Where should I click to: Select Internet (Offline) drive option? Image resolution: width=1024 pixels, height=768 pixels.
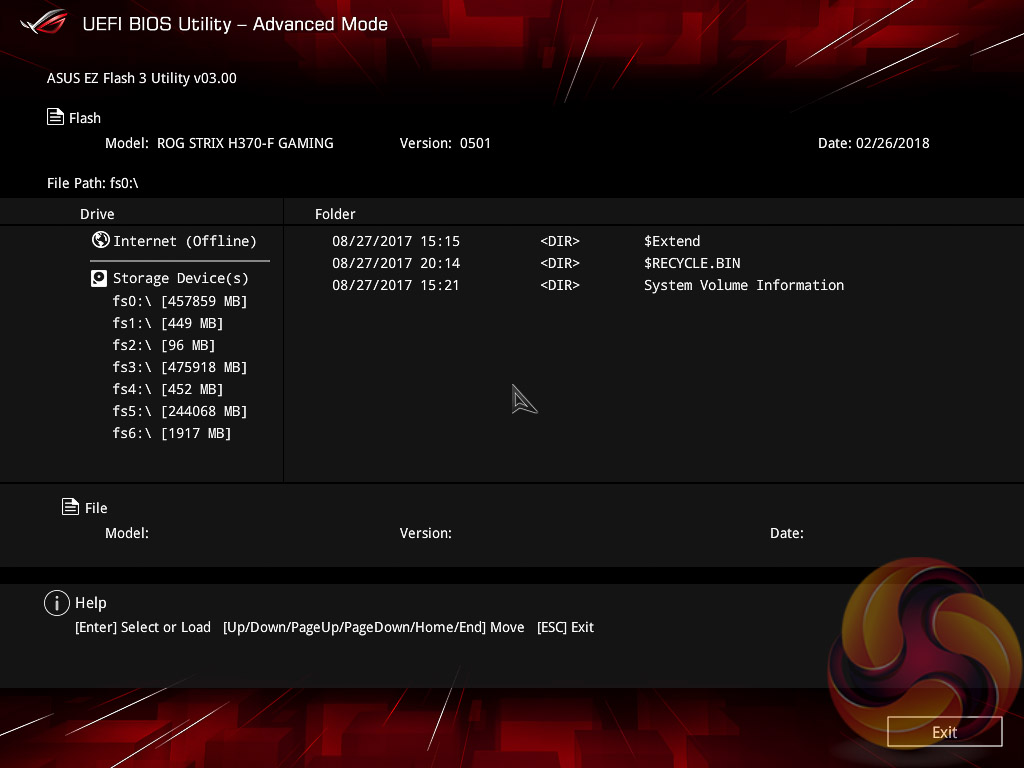tap(185, 241)
